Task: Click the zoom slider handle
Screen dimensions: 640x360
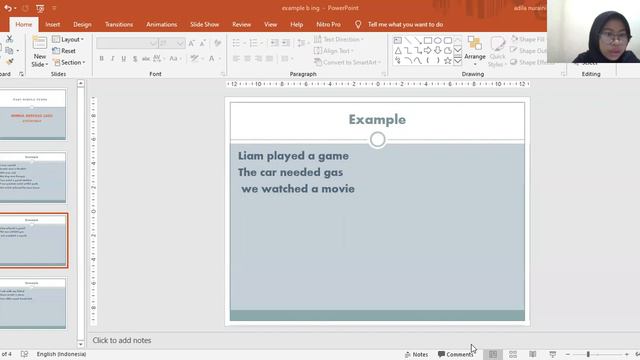Action: point(588,354)
